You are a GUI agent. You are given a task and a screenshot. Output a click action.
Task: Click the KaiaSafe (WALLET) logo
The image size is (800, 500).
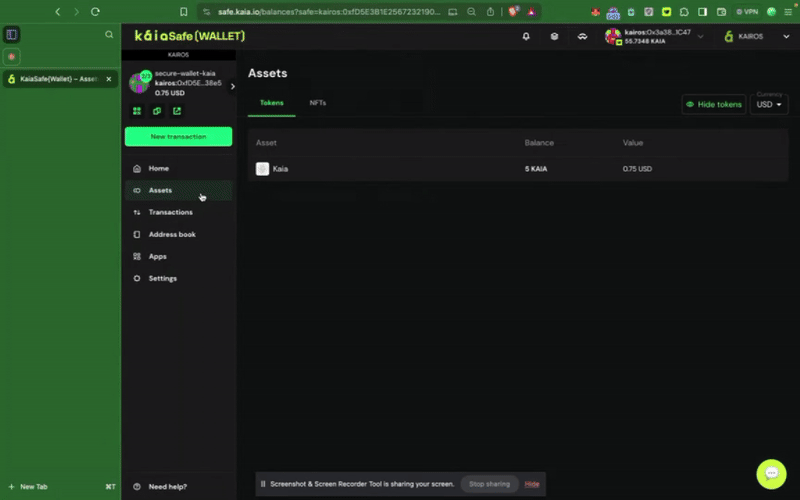[x=189, y=36]
